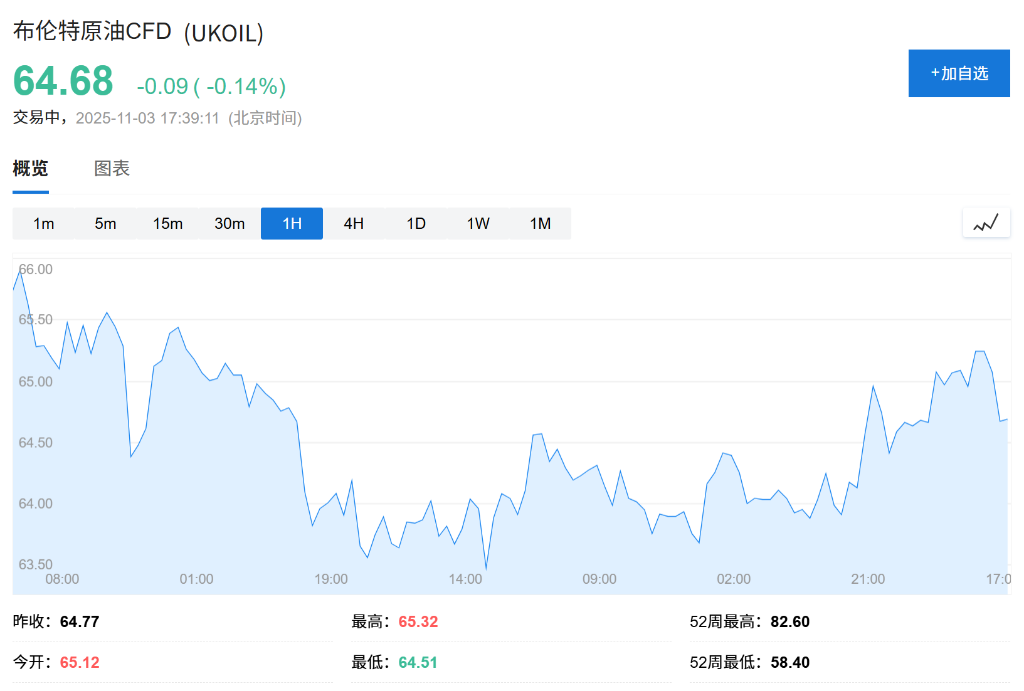The height and width of the screenshot is (691, 1024).
Task: Select the 5m timeframe
Action: tap(106, 224)
